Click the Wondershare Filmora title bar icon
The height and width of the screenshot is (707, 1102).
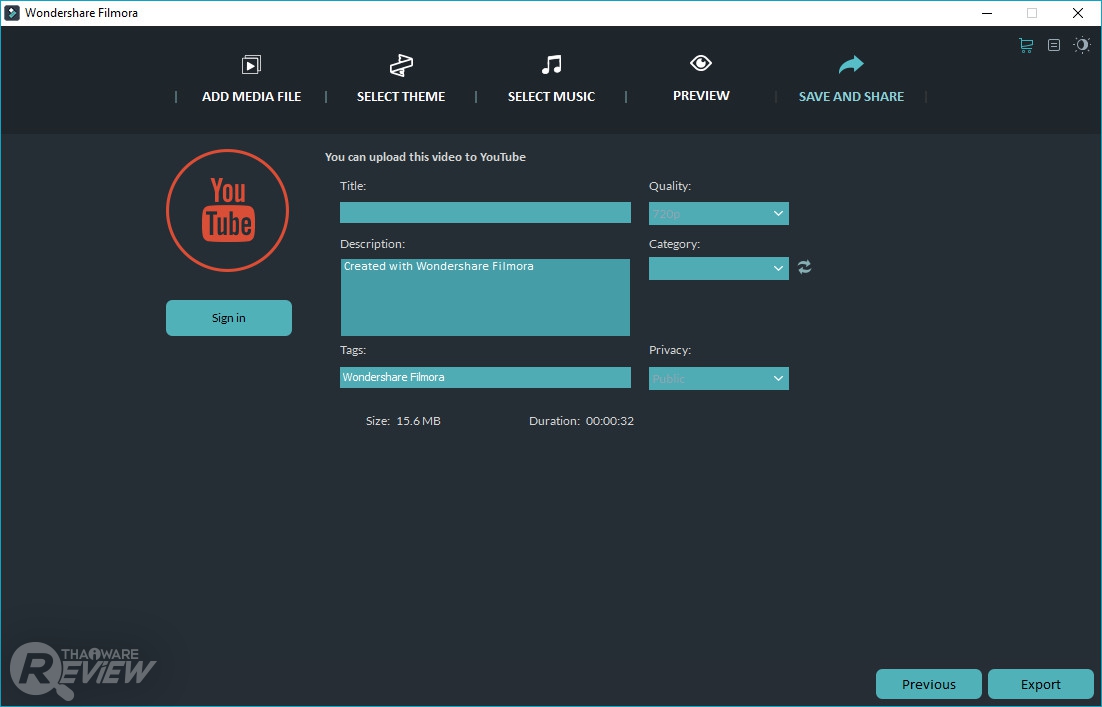[x=12, y=13]
